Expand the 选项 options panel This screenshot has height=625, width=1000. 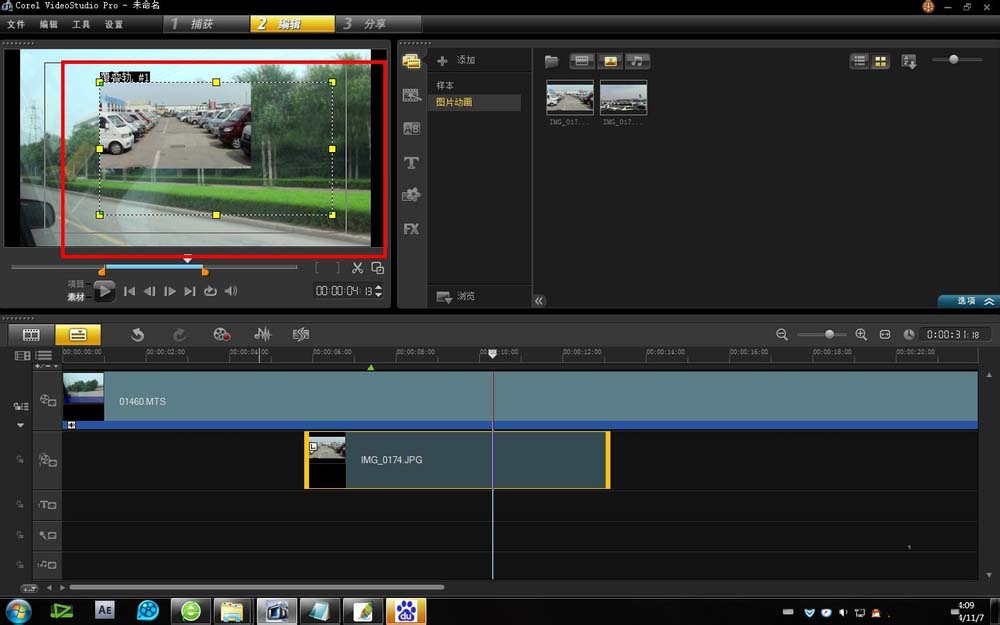point(967,301)
